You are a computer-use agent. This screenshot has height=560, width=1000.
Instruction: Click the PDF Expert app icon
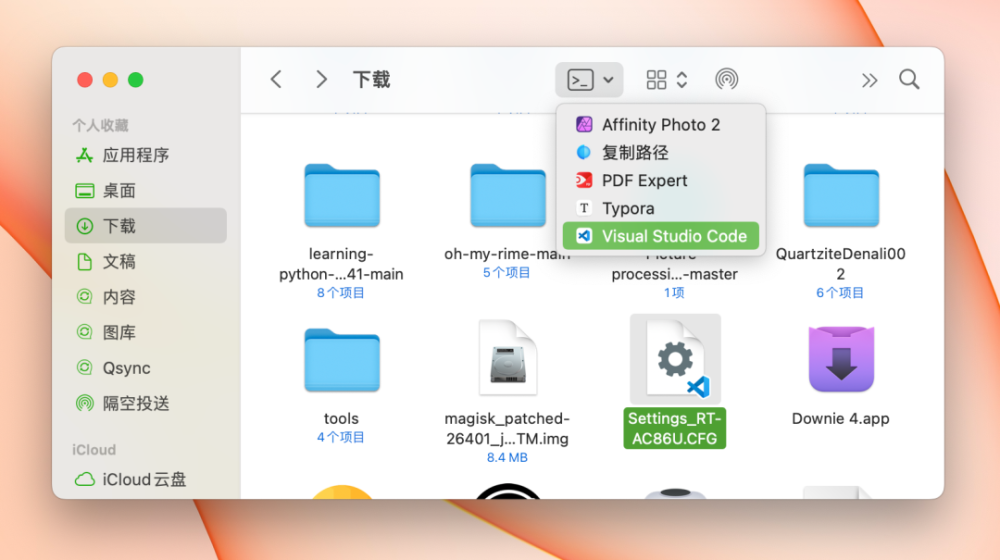(x=584, y=181)
